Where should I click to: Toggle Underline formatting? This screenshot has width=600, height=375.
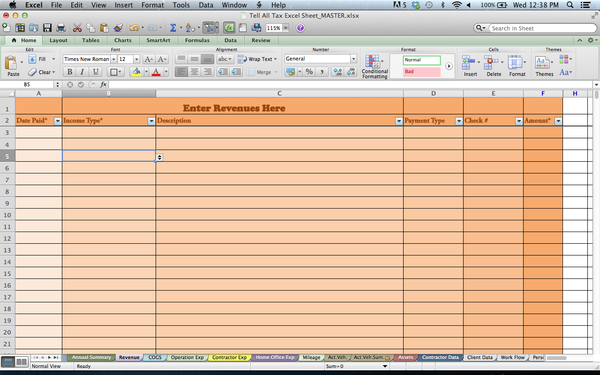click(95, 72)
